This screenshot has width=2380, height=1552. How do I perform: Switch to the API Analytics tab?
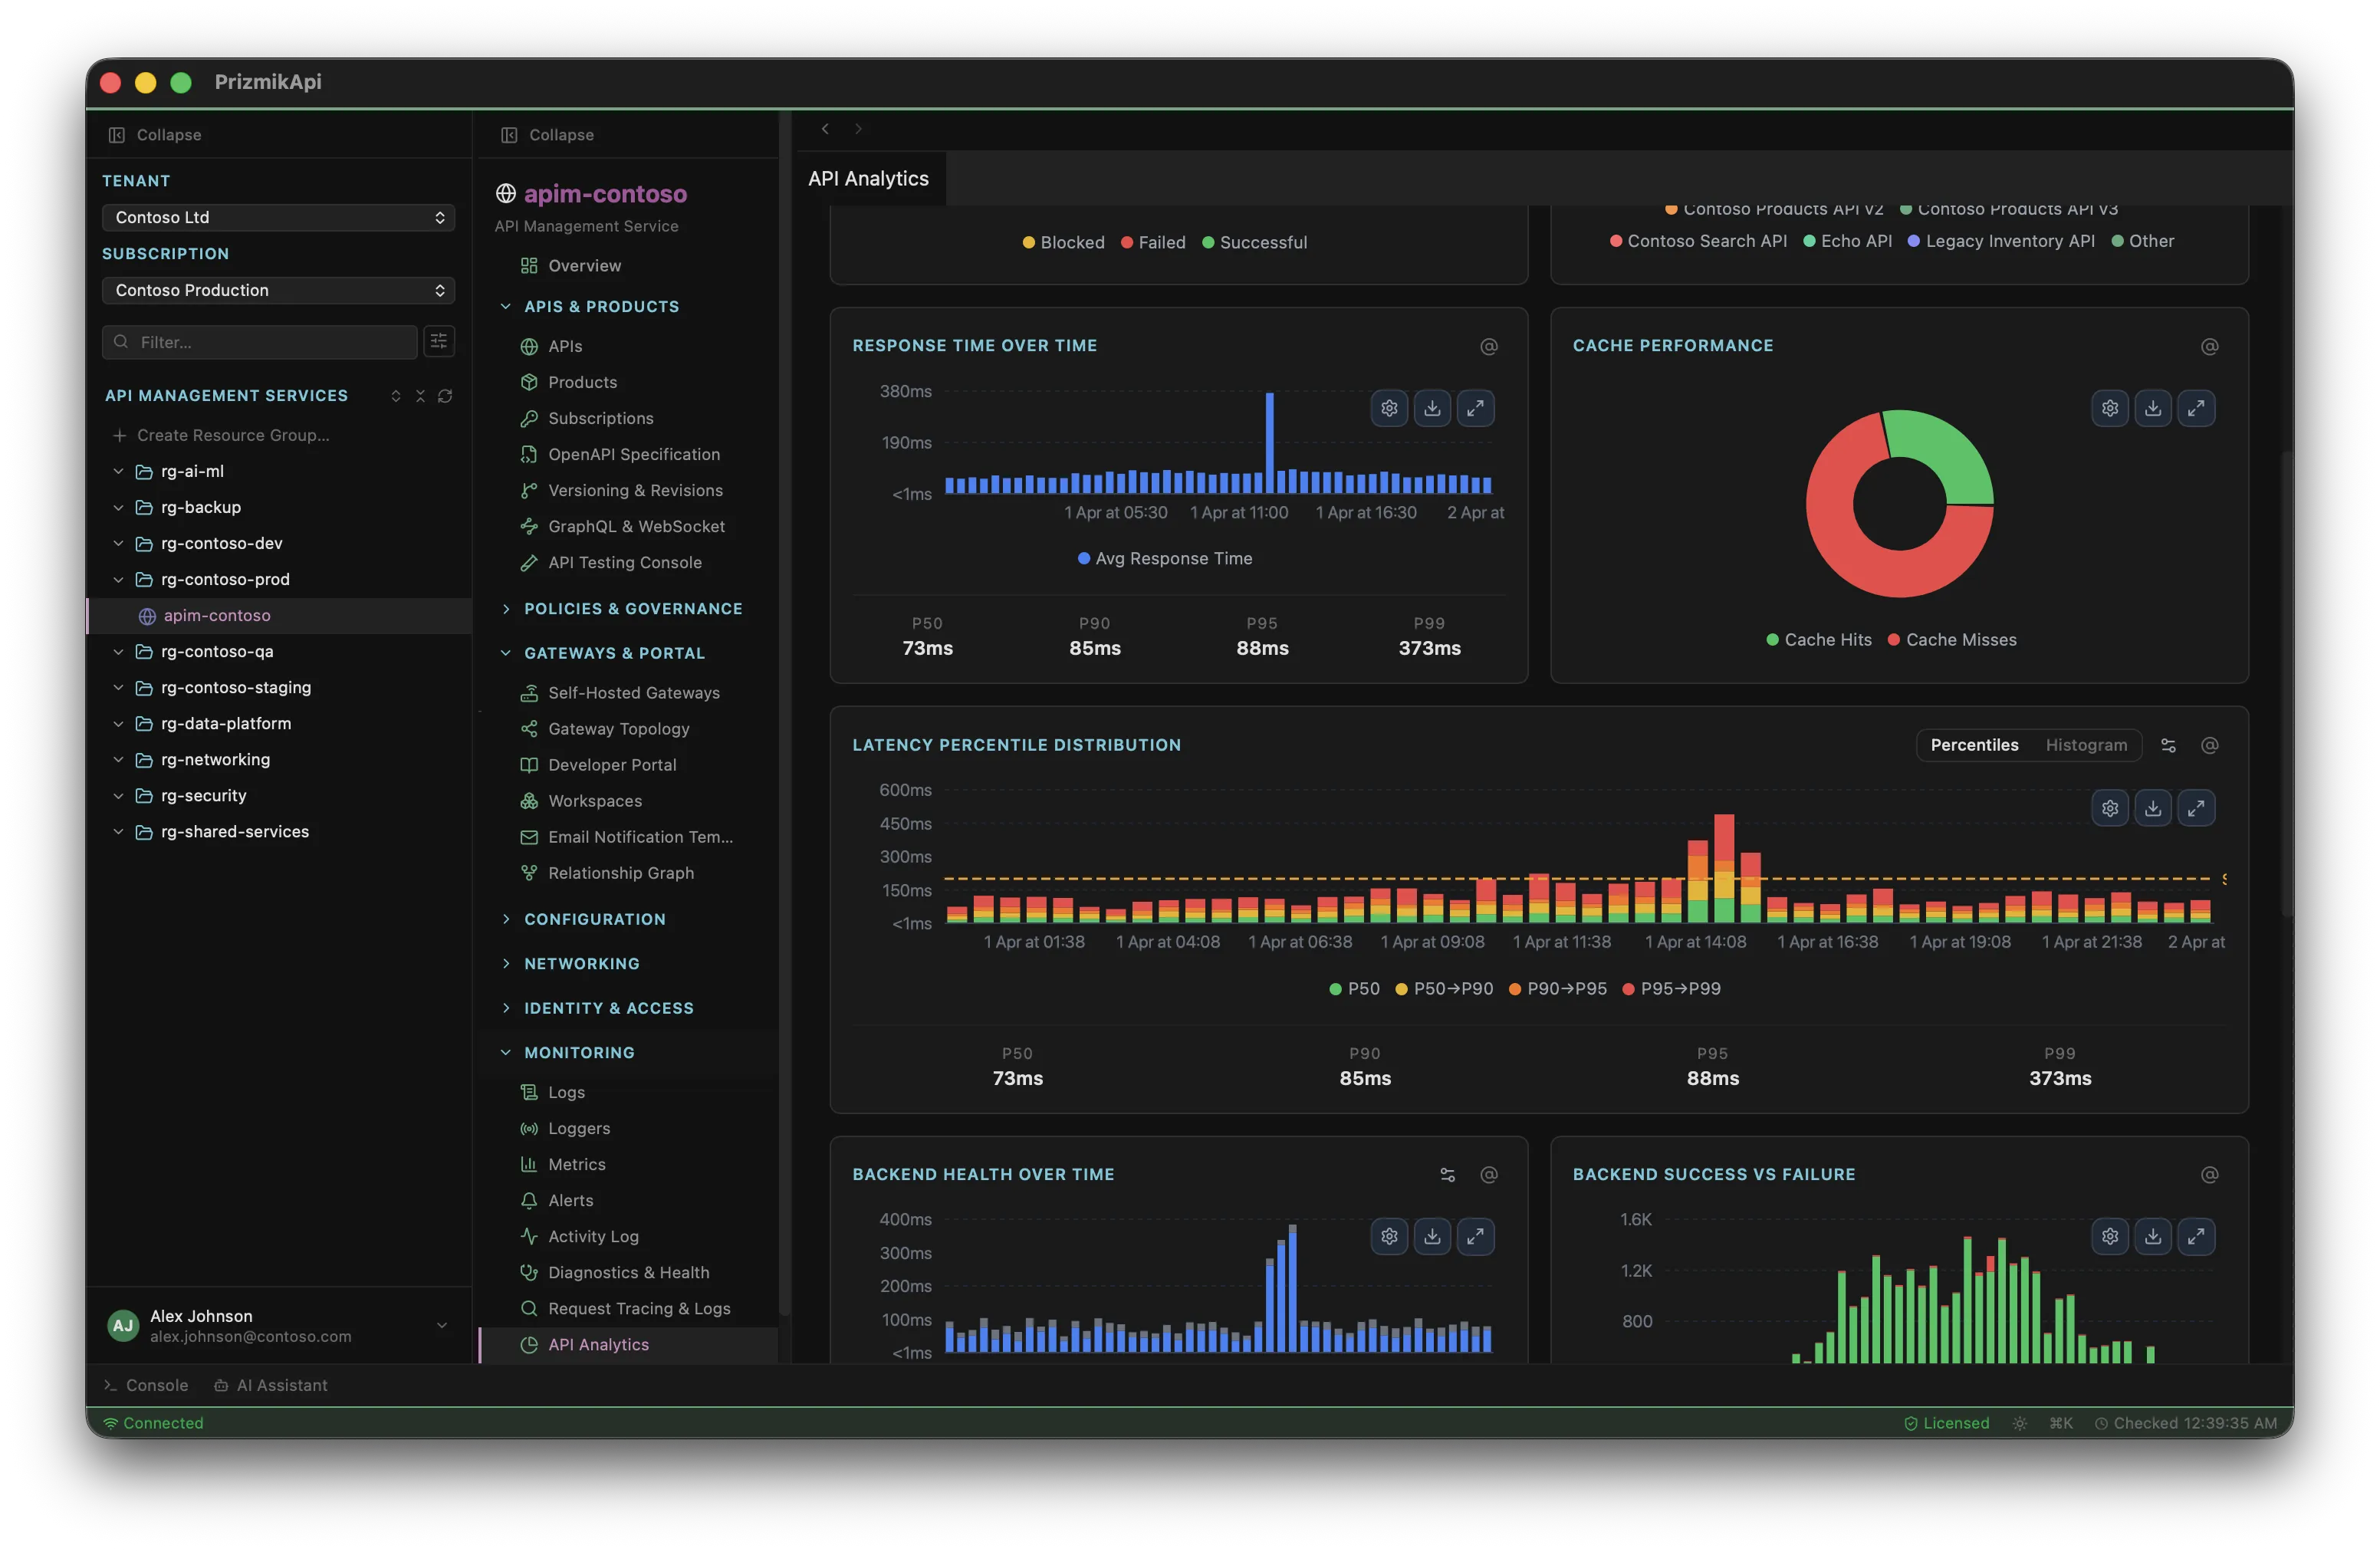[867, 178]
